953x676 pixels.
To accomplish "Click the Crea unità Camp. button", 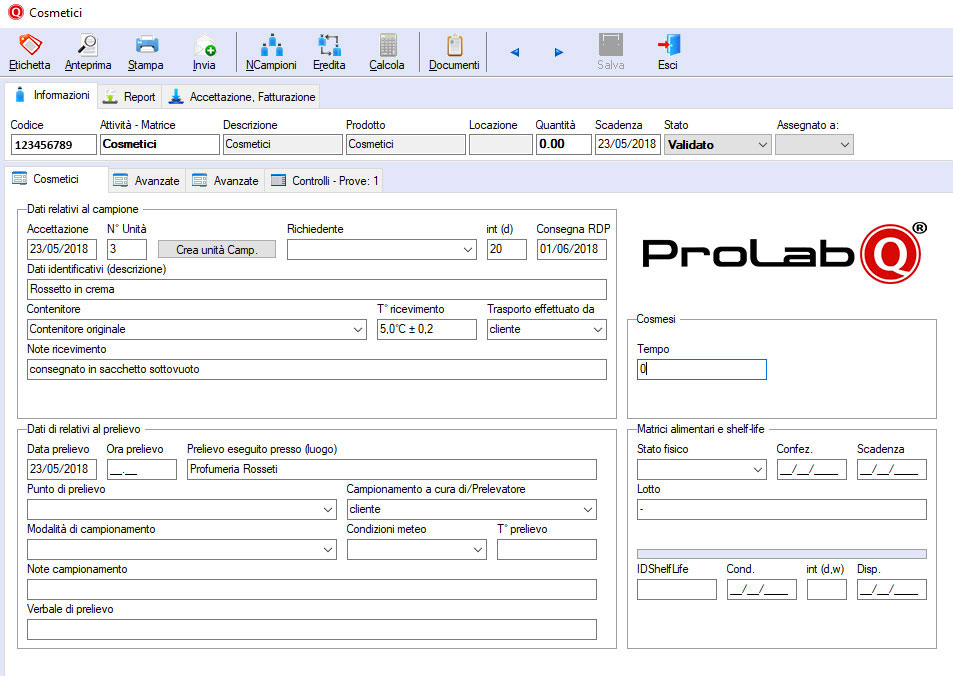I will [x=216, y=249].
